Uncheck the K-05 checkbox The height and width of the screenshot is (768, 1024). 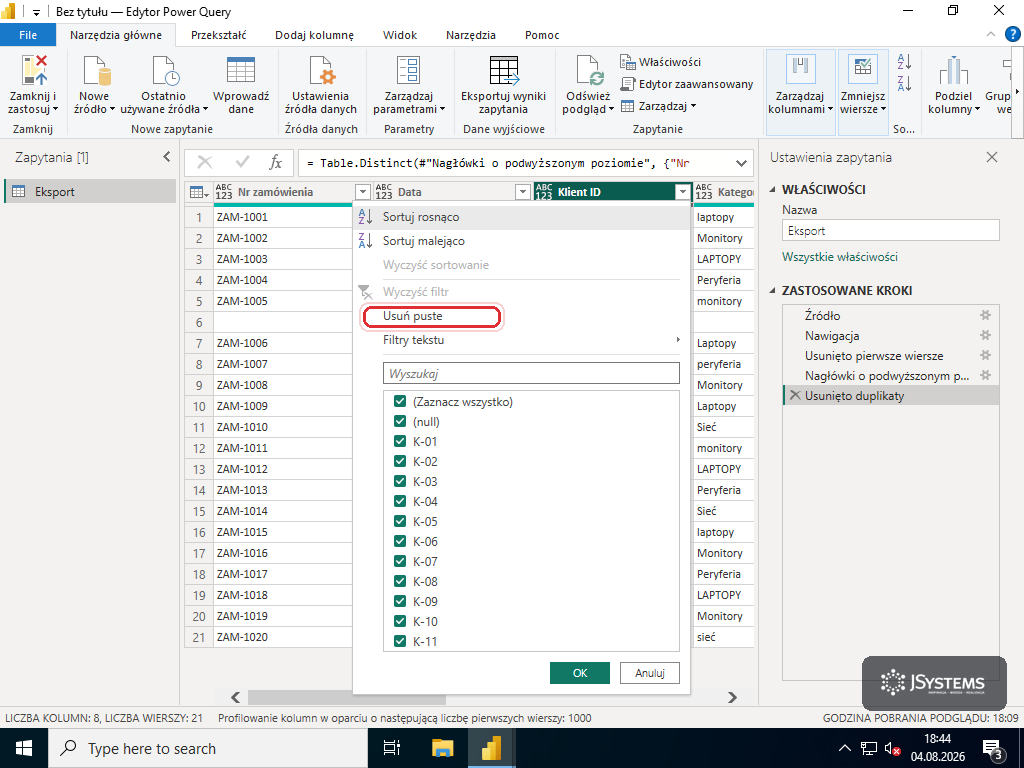point(400,521)
